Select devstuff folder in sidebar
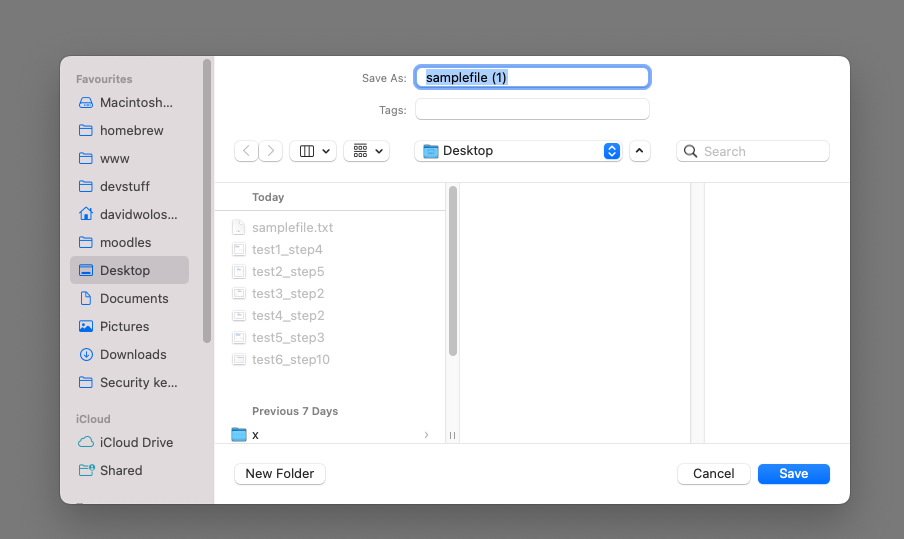904x539 pixels. 129,186
